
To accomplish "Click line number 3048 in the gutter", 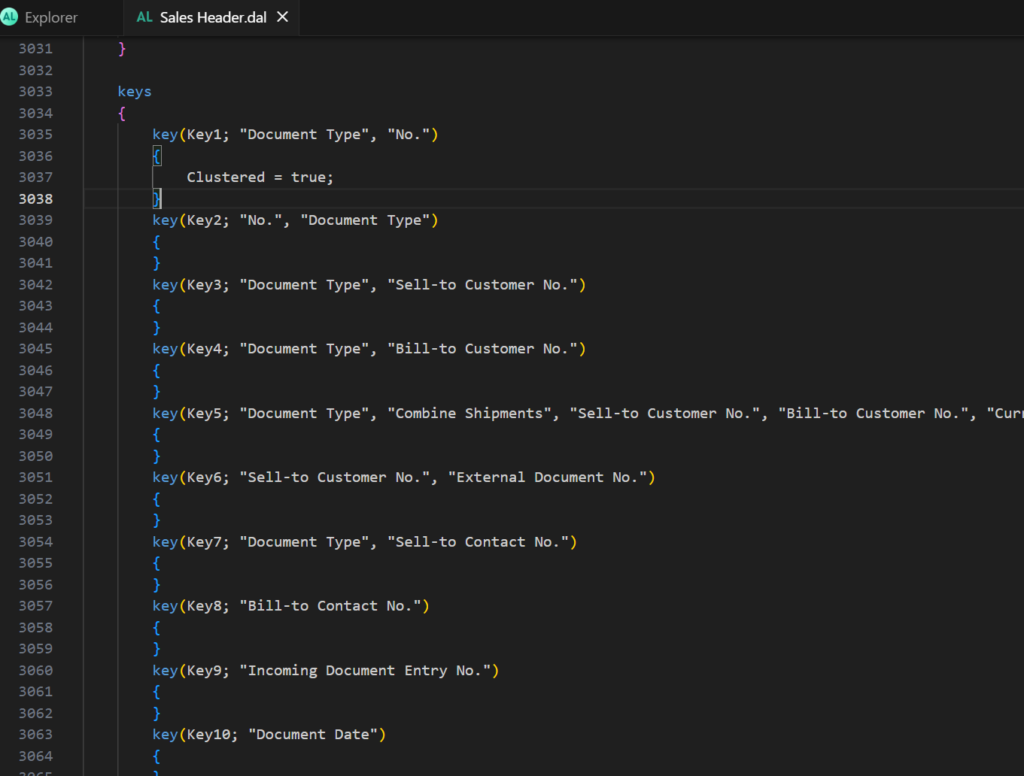I will pyautogui.click(x=36, y=413).
